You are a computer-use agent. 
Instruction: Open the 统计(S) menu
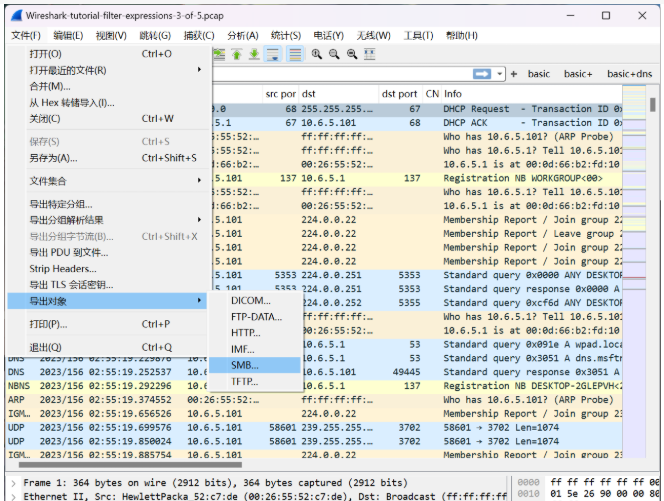286,36
